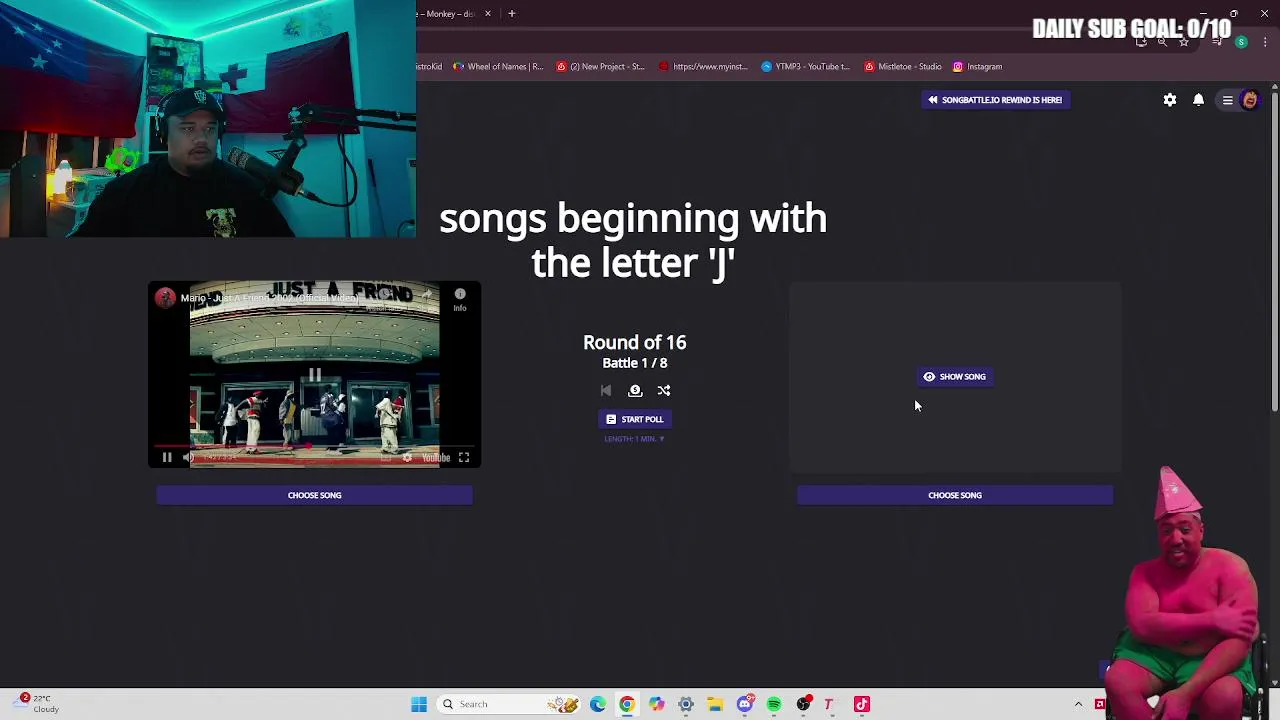Open YouTube player settings gear

coord(407,458)
